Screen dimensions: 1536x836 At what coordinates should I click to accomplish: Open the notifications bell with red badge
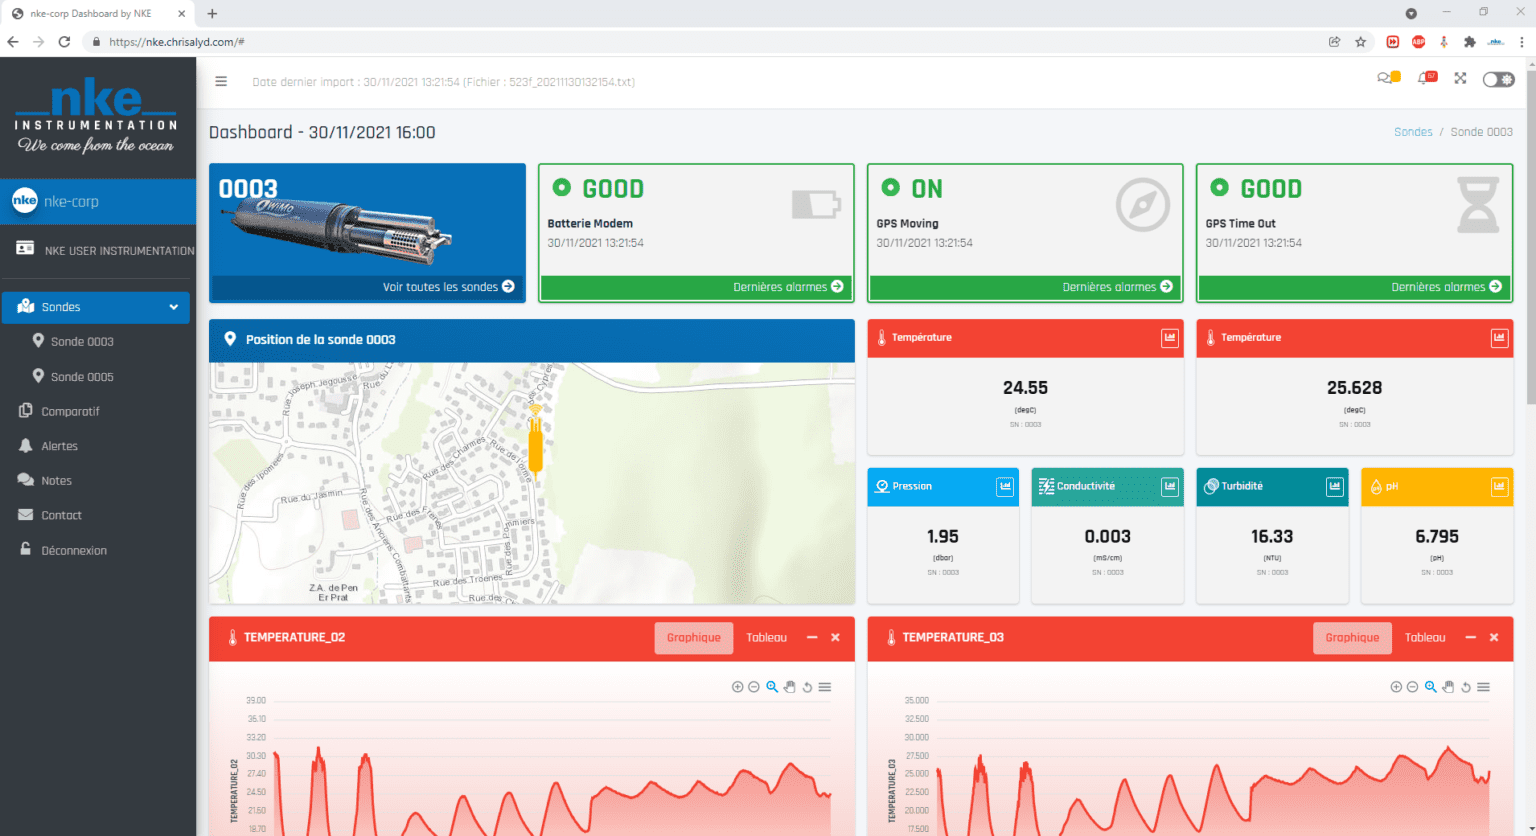(1426, 78)
